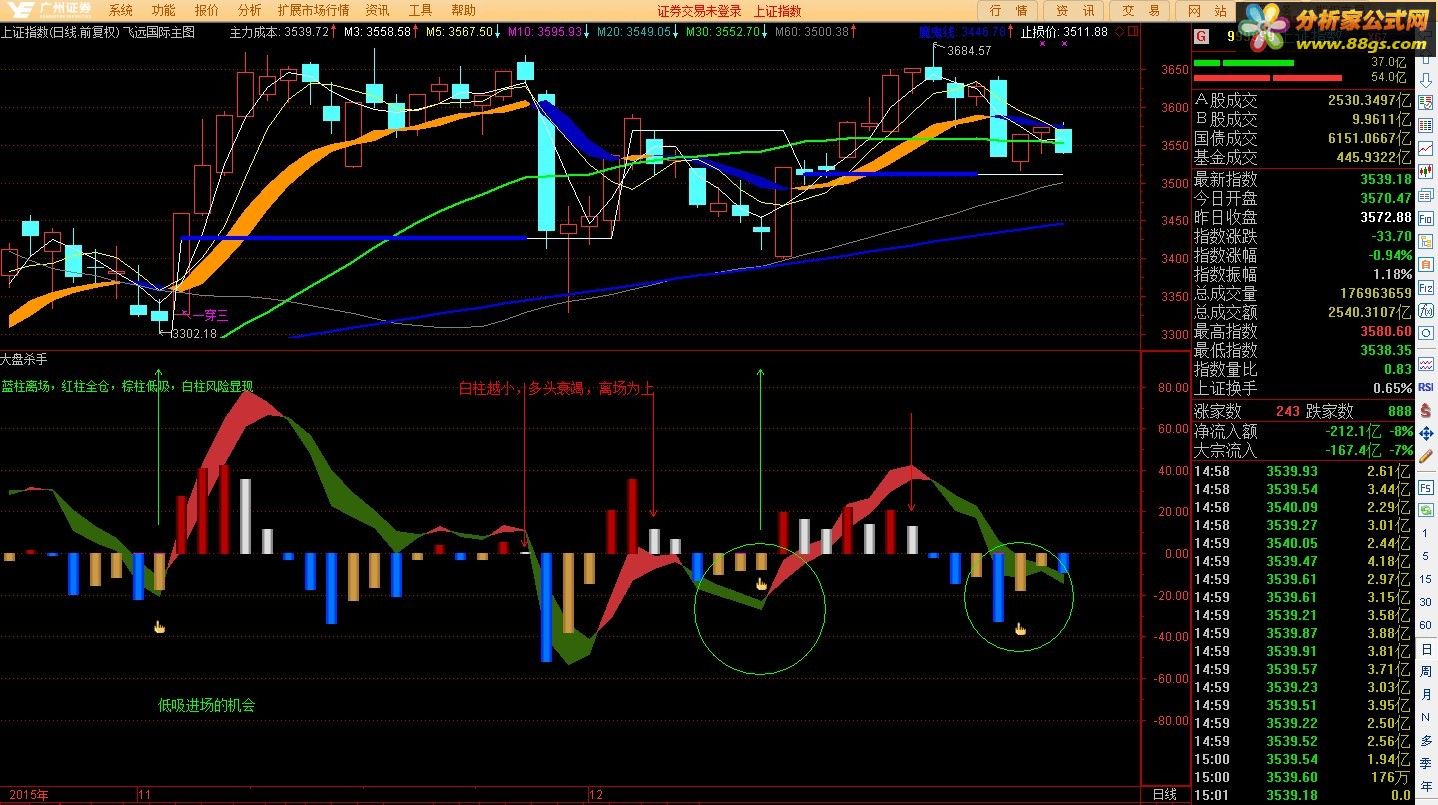This screenshot has height=805, width=1438.
Task: Open the 帮助 menu
Action: tap(464, 10)
